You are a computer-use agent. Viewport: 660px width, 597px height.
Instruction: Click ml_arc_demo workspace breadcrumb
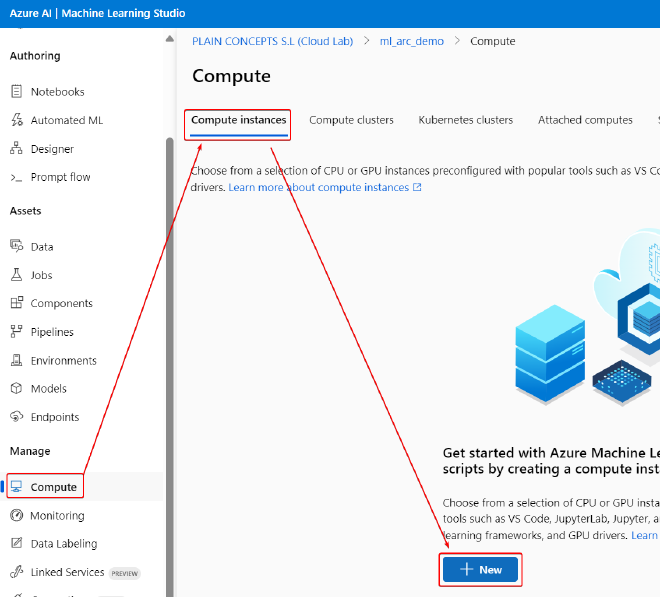coord(412,41)
